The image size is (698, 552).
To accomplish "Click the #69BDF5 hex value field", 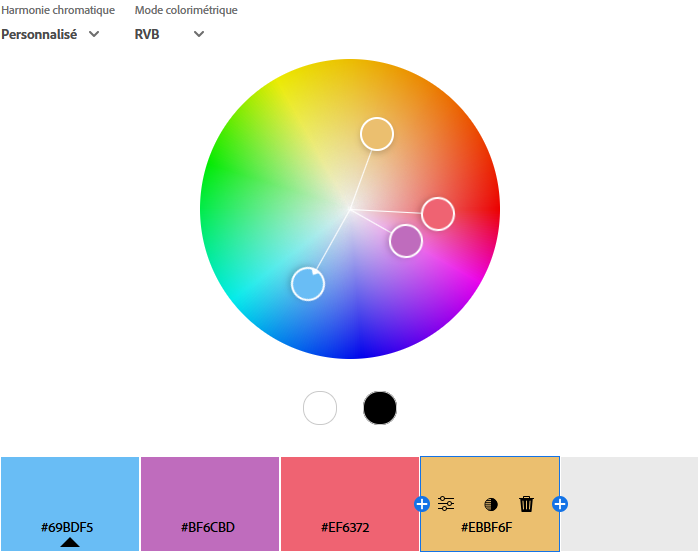I will point(68,526).
